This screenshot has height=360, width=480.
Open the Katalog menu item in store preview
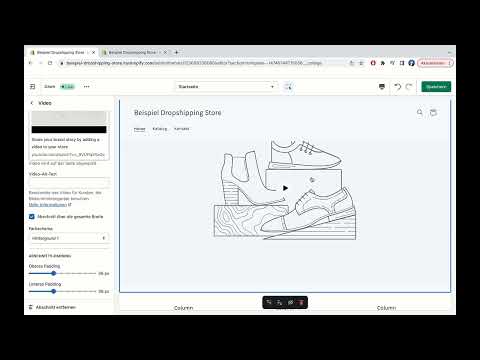coord(160,129)
